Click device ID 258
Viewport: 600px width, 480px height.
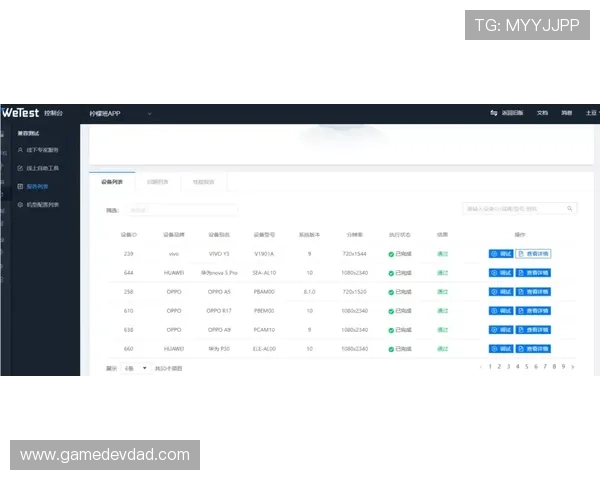pos(129,292)
